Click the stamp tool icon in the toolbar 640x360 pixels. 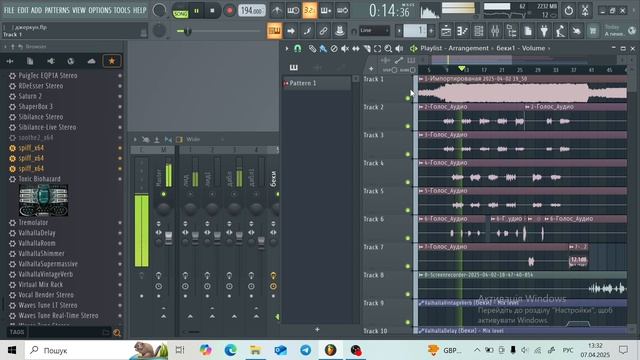point(340,31)
